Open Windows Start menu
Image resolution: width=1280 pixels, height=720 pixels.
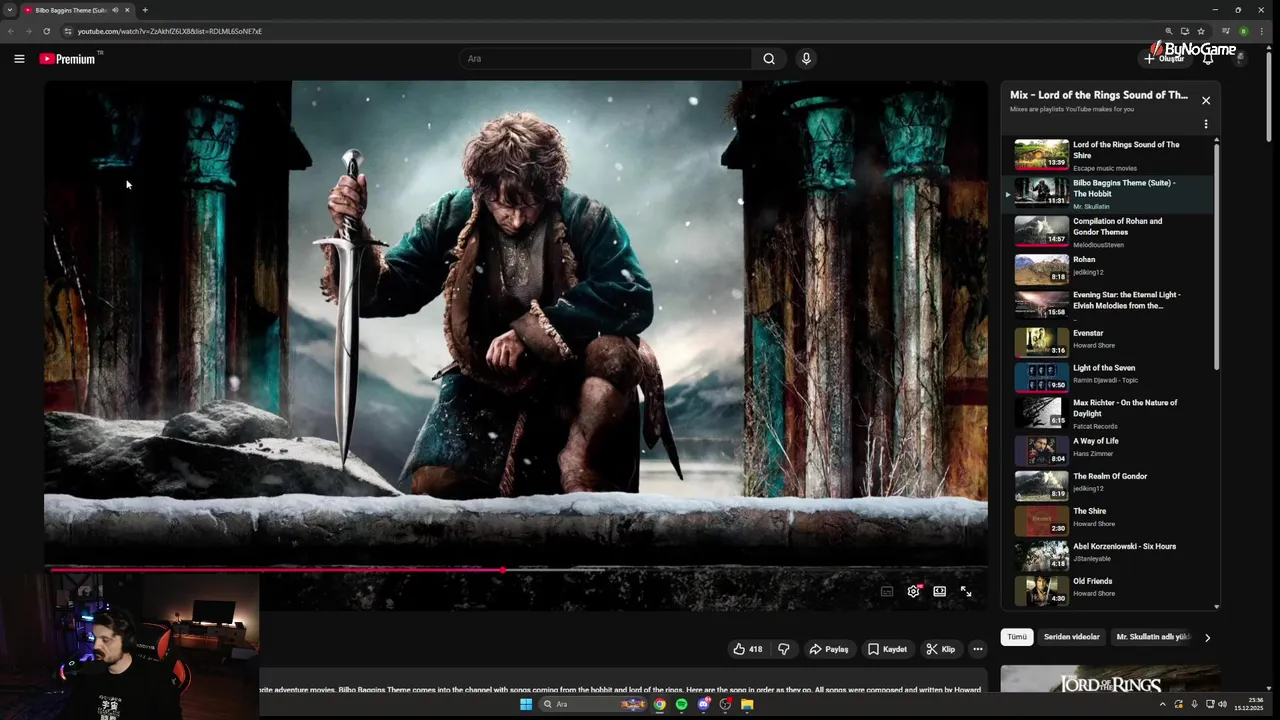tap(526, 704)
